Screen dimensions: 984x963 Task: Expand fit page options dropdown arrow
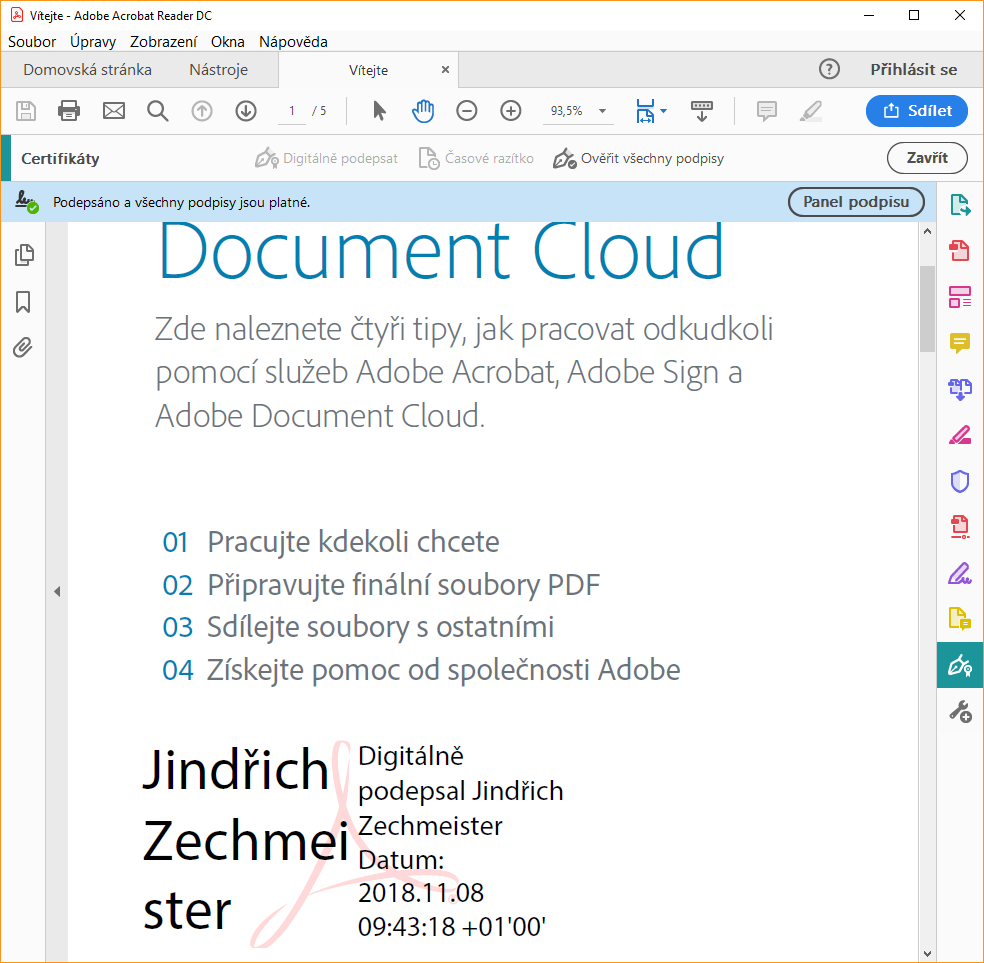[x=664, y=111]
